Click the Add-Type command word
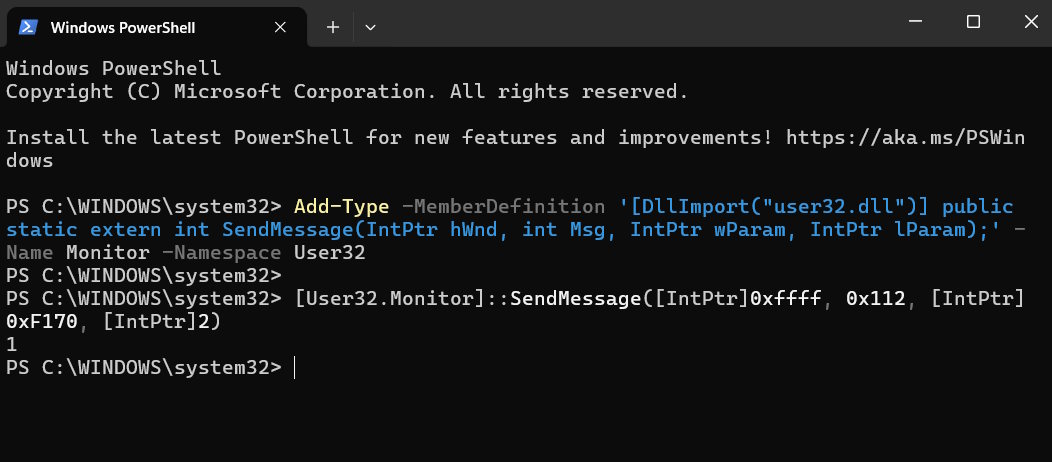 click(x=341, y=207)
